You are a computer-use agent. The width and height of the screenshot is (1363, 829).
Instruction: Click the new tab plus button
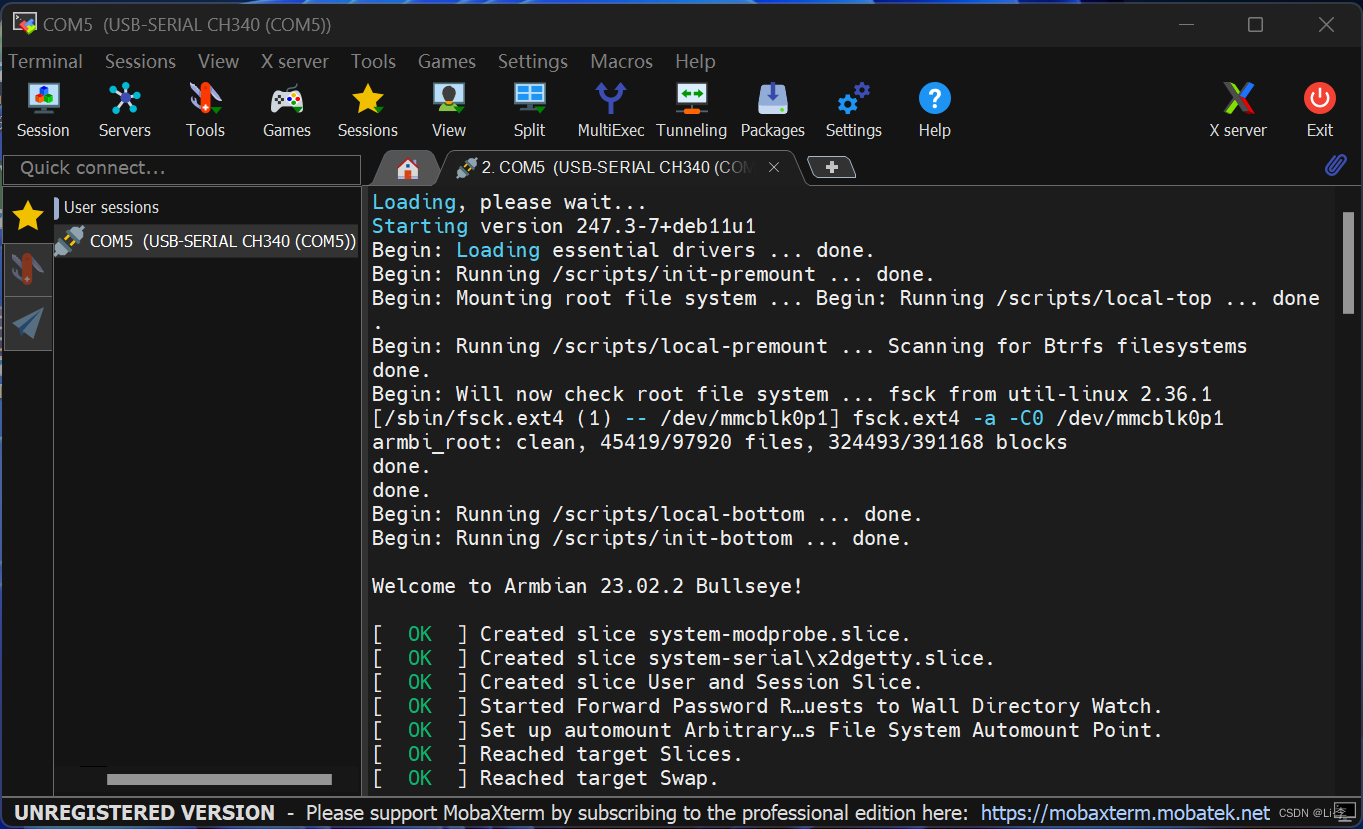click(x=831, y=168)
